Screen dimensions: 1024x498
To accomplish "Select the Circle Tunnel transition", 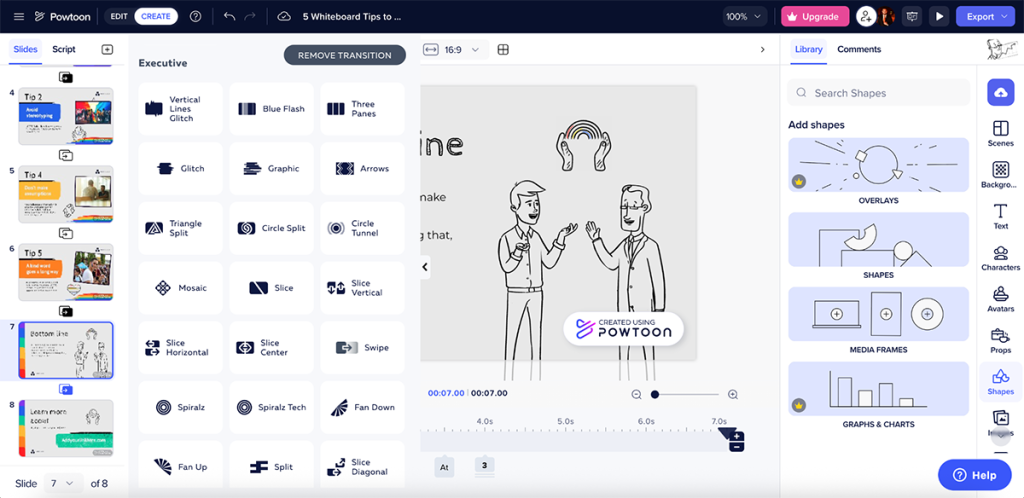I will (x=362, y=228).
